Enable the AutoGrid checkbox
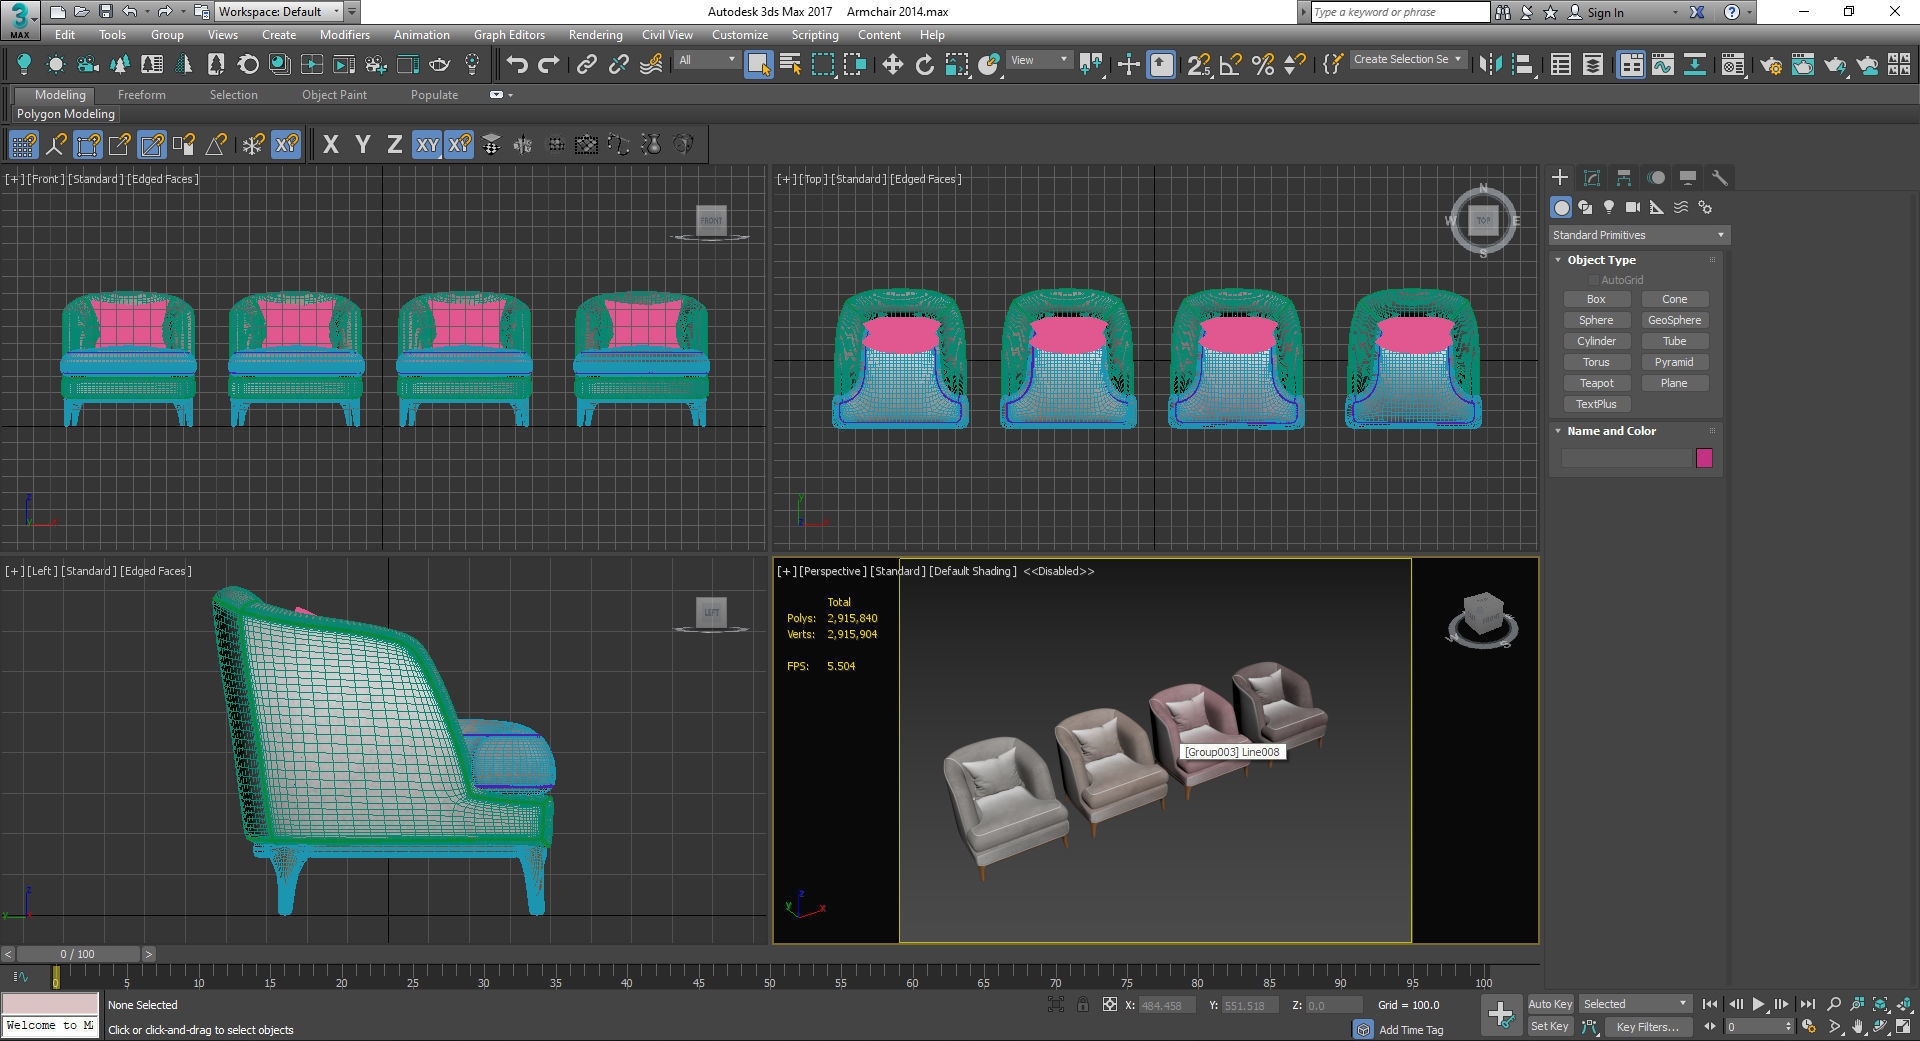This screenshot has height=1041, width=1920. [1594, 280]
